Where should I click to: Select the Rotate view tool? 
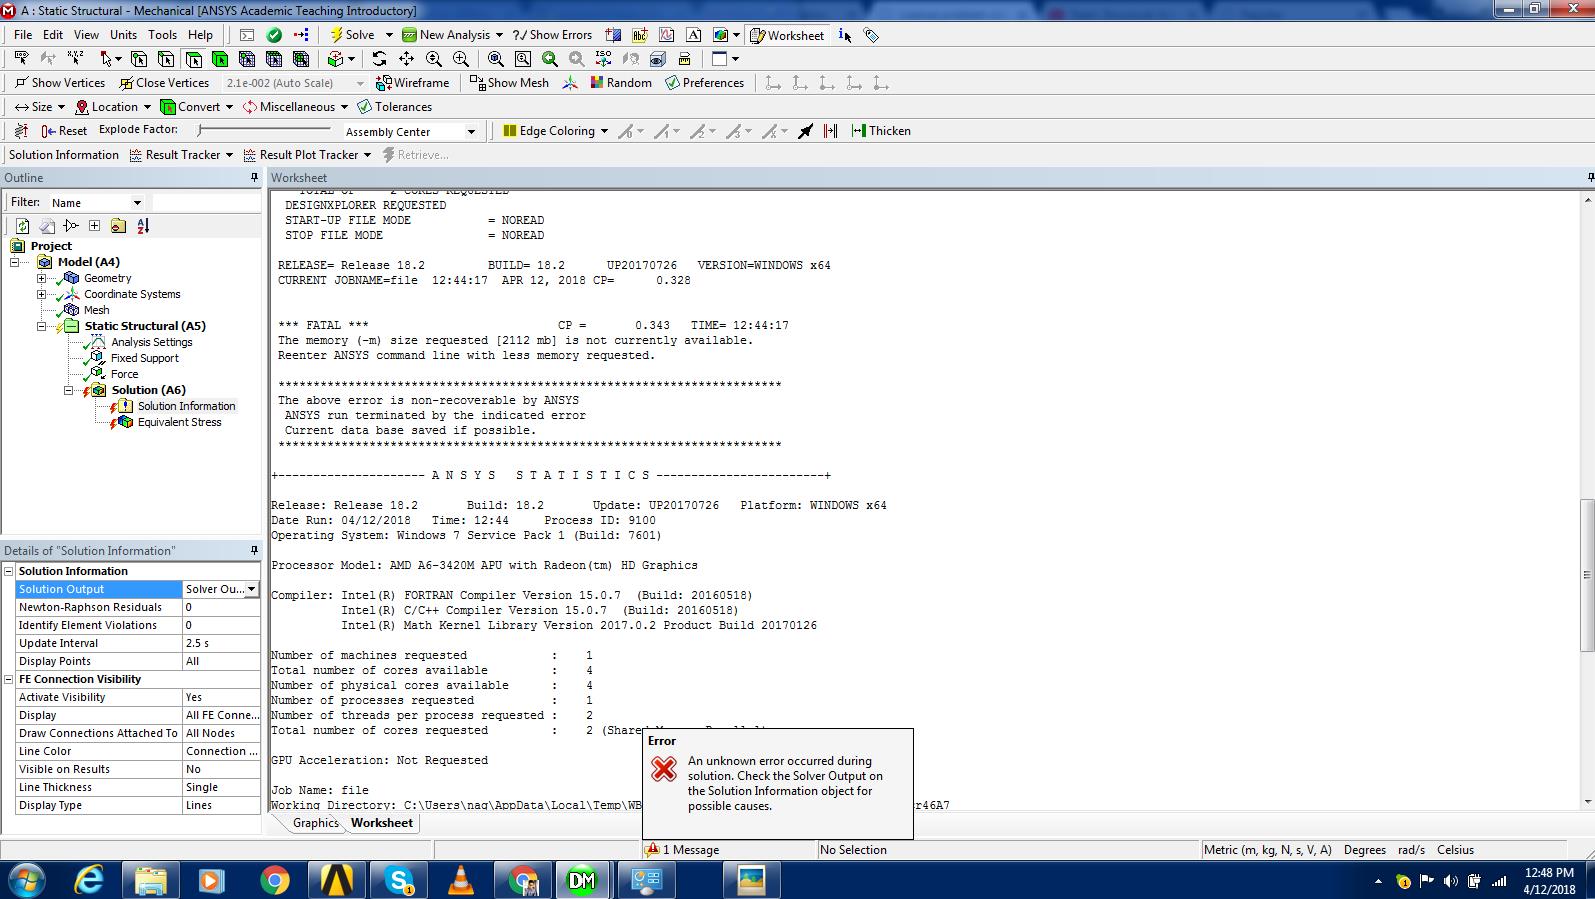(x=379, y=59)
